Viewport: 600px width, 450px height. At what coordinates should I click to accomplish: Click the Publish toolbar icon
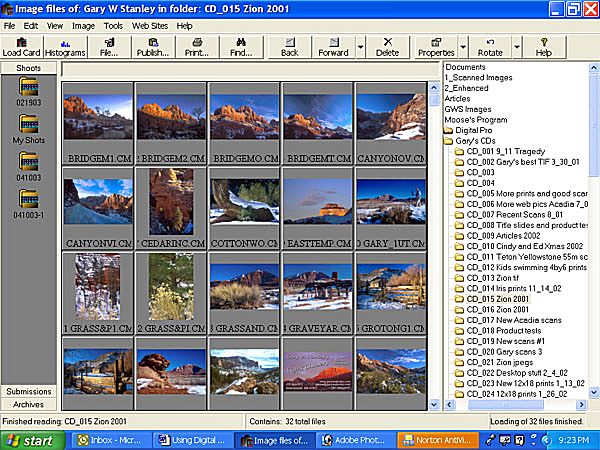[152, 46]
